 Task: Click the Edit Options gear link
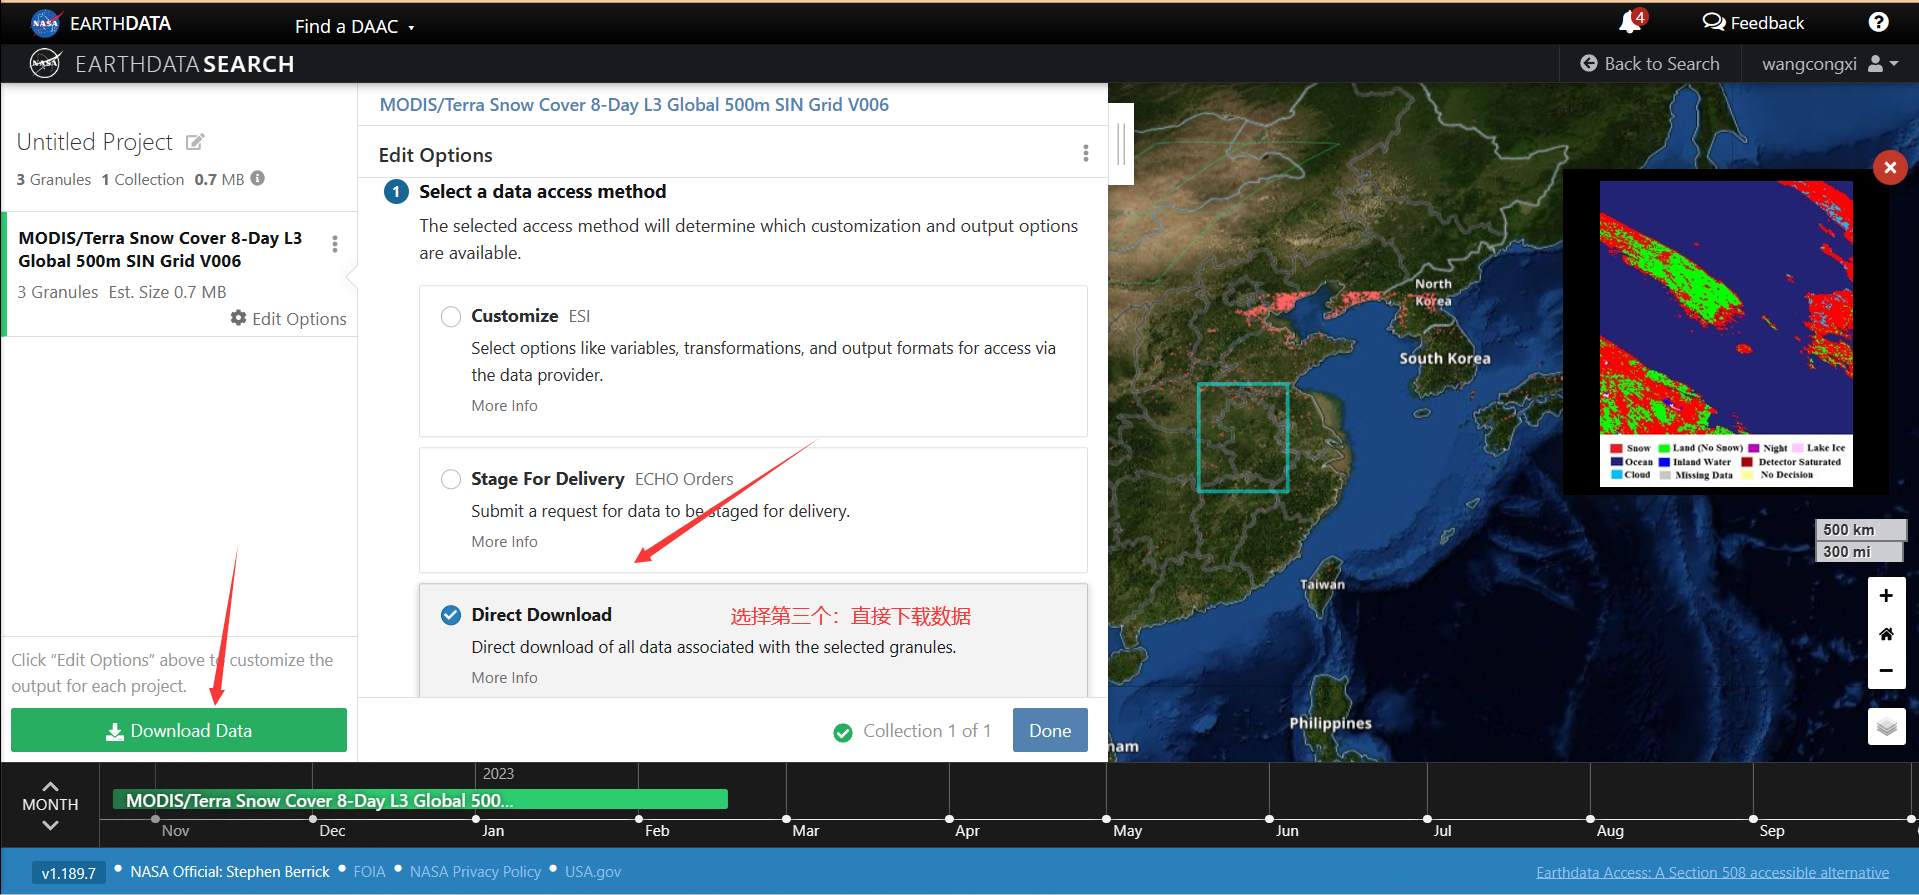click(x=288, y=318)
